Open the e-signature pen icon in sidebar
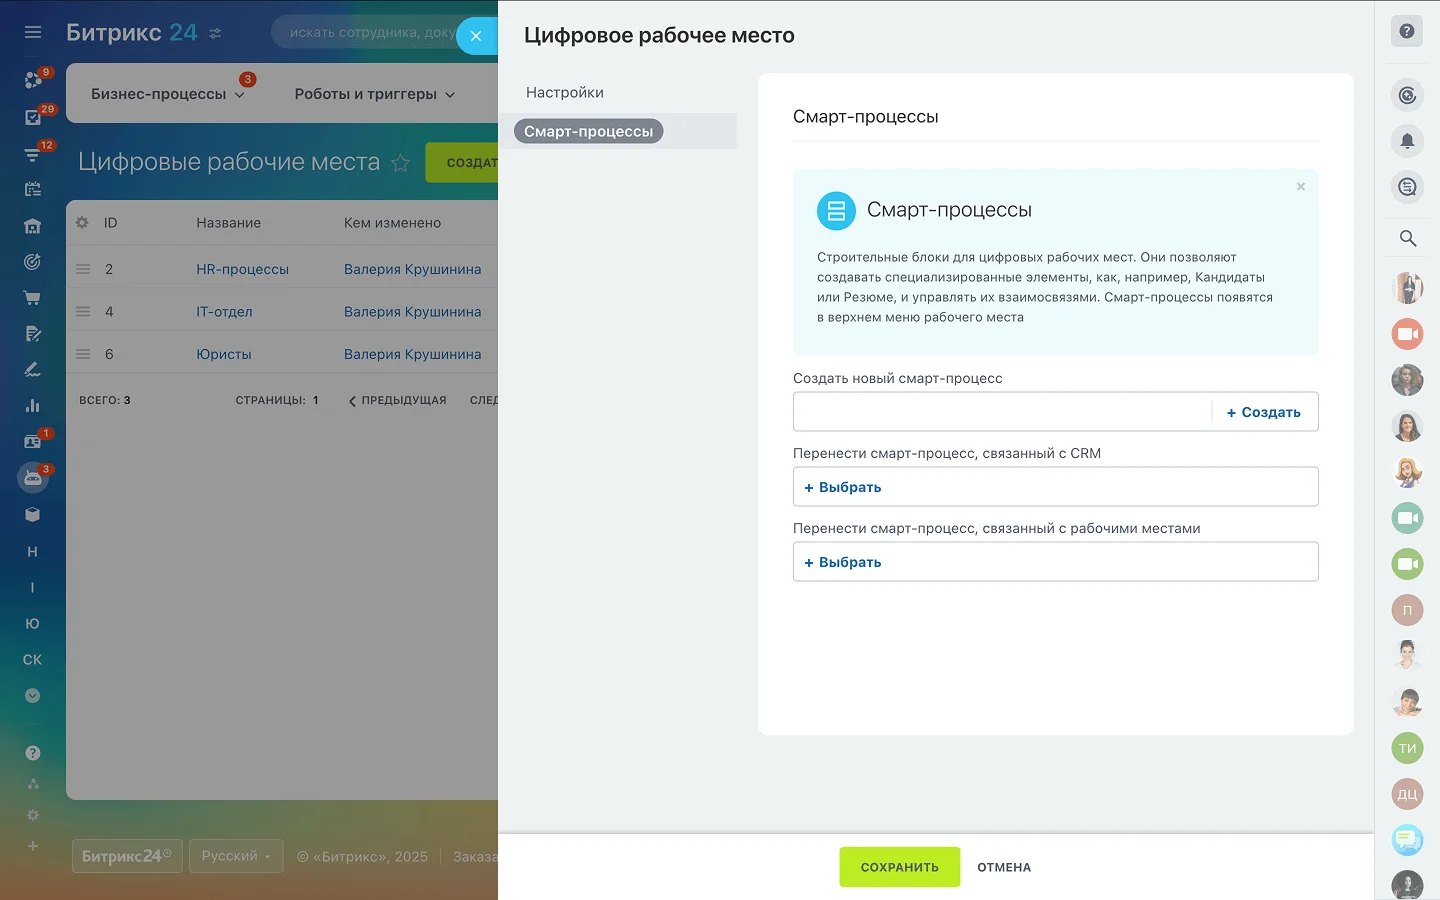Viewport: 1440px width, 900px height. tap(33, 370)
